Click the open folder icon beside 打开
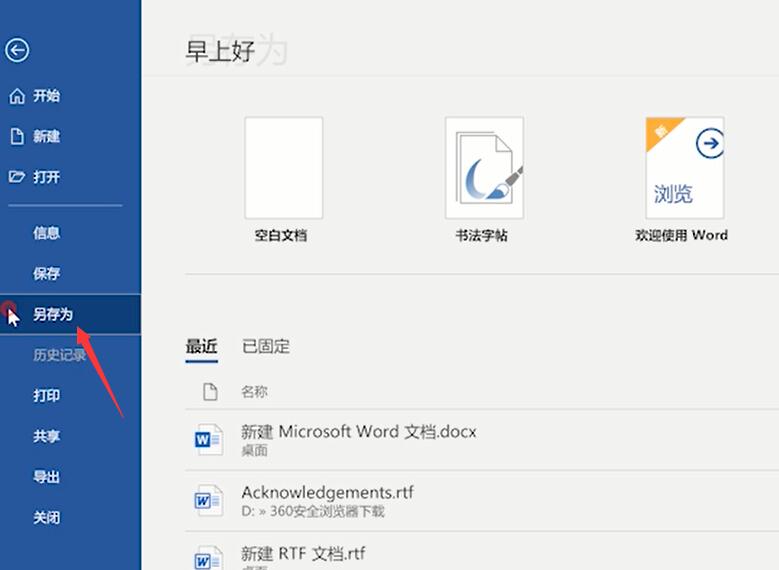Image resolution: width=779 pixels, height=570 pixels. point(16,176)
